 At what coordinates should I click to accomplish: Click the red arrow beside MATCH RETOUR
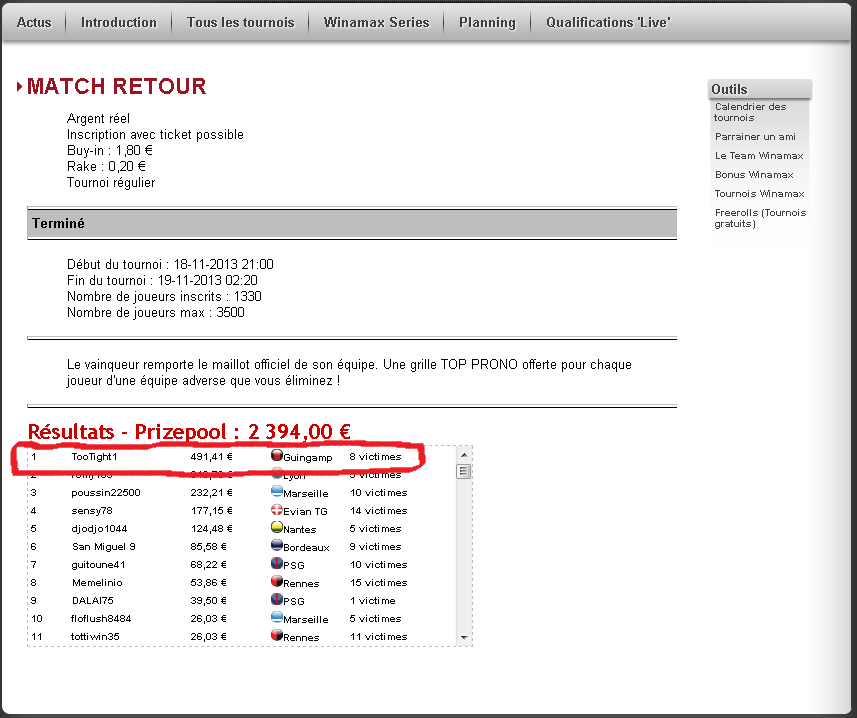pyautogui.click(x=20, y=86)
